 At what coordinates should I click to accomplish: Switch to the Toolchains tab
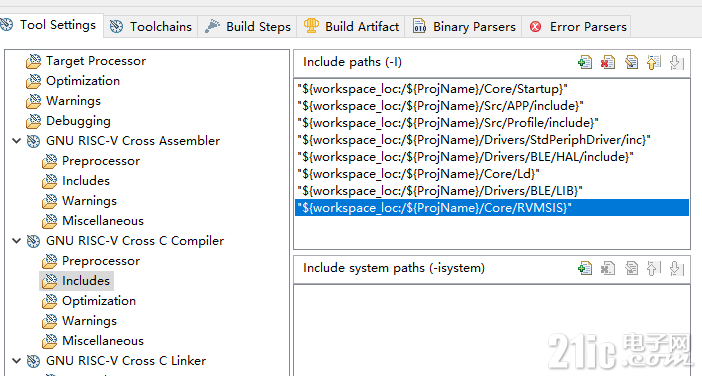pos(151,26)
